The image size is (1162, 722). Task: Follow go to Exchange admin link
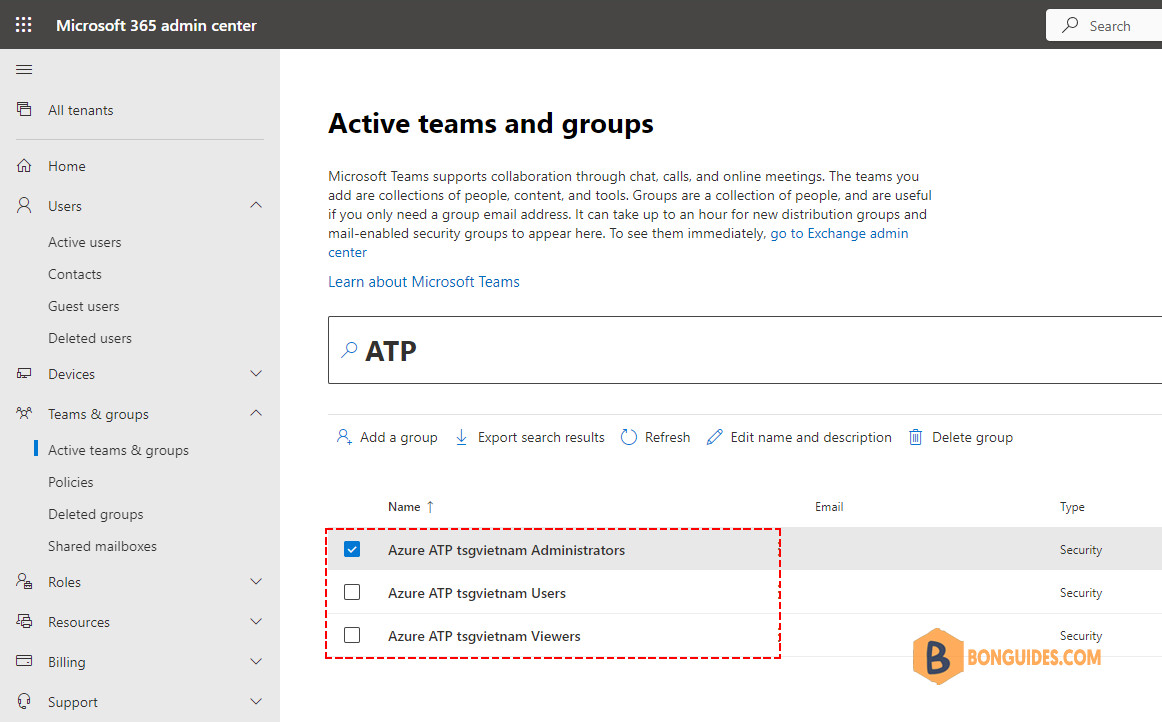pos(839,234)
